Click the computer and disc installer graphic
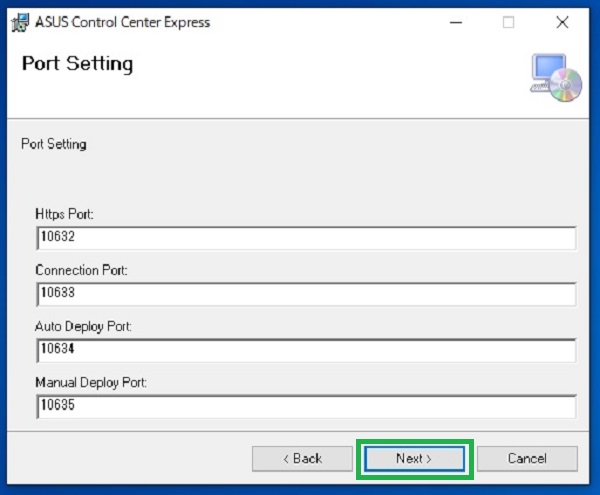Viewport: 600px width, 495px height. tap(556, 78)
